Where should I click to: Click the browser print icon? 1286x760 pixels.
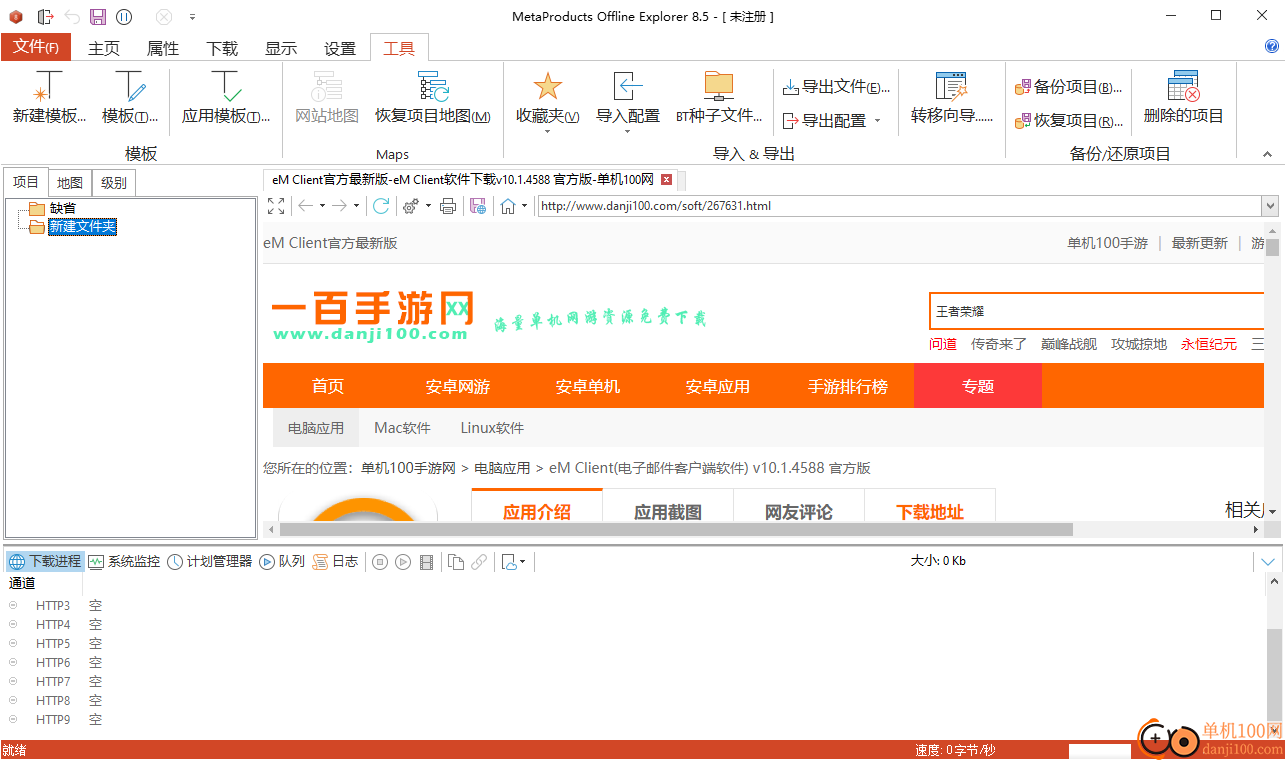point(448,206)
